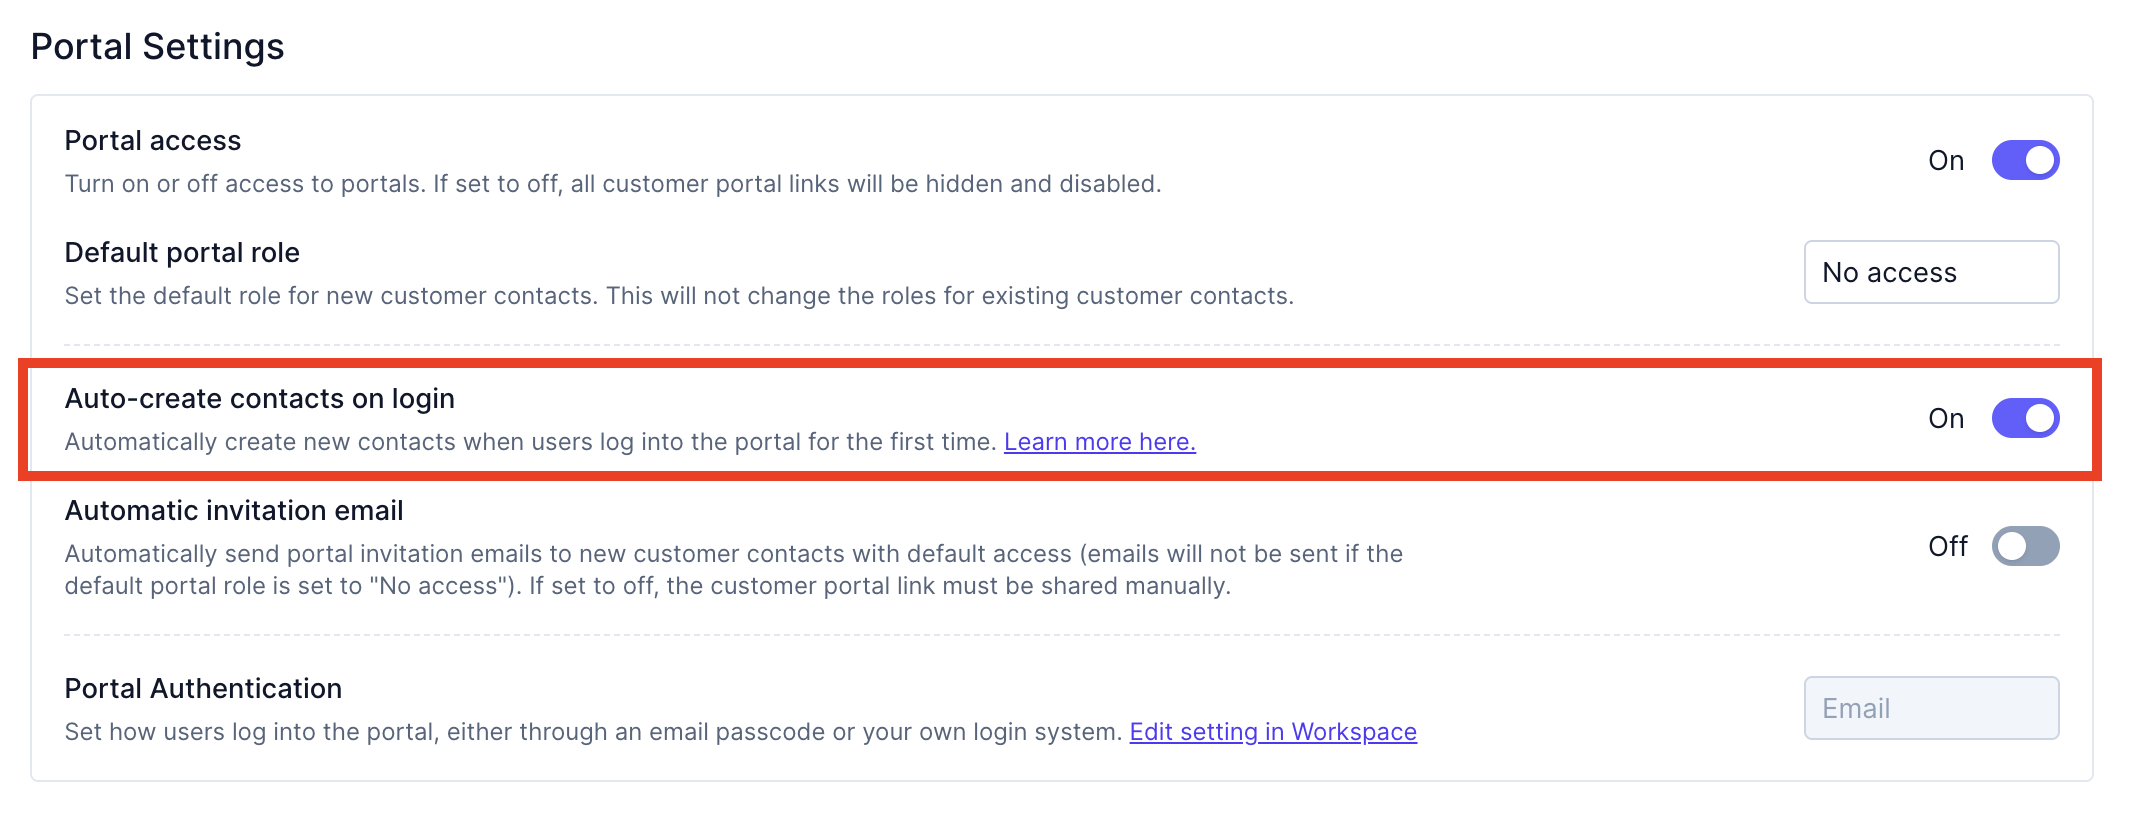Click the Portal Settings page heading
This screenshot has height=832, width=2138.
[158, 47]
